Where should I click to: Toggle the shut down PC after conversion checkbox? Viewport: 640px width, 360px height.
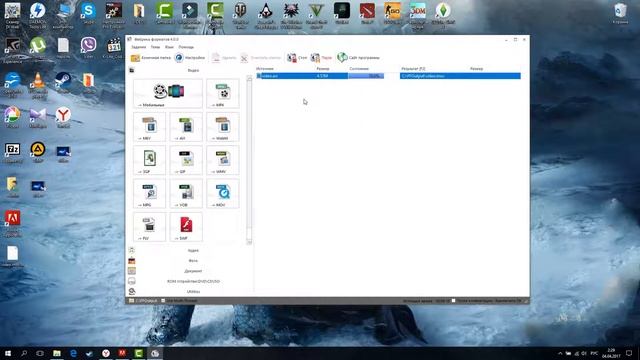click(x=453, y=301)
